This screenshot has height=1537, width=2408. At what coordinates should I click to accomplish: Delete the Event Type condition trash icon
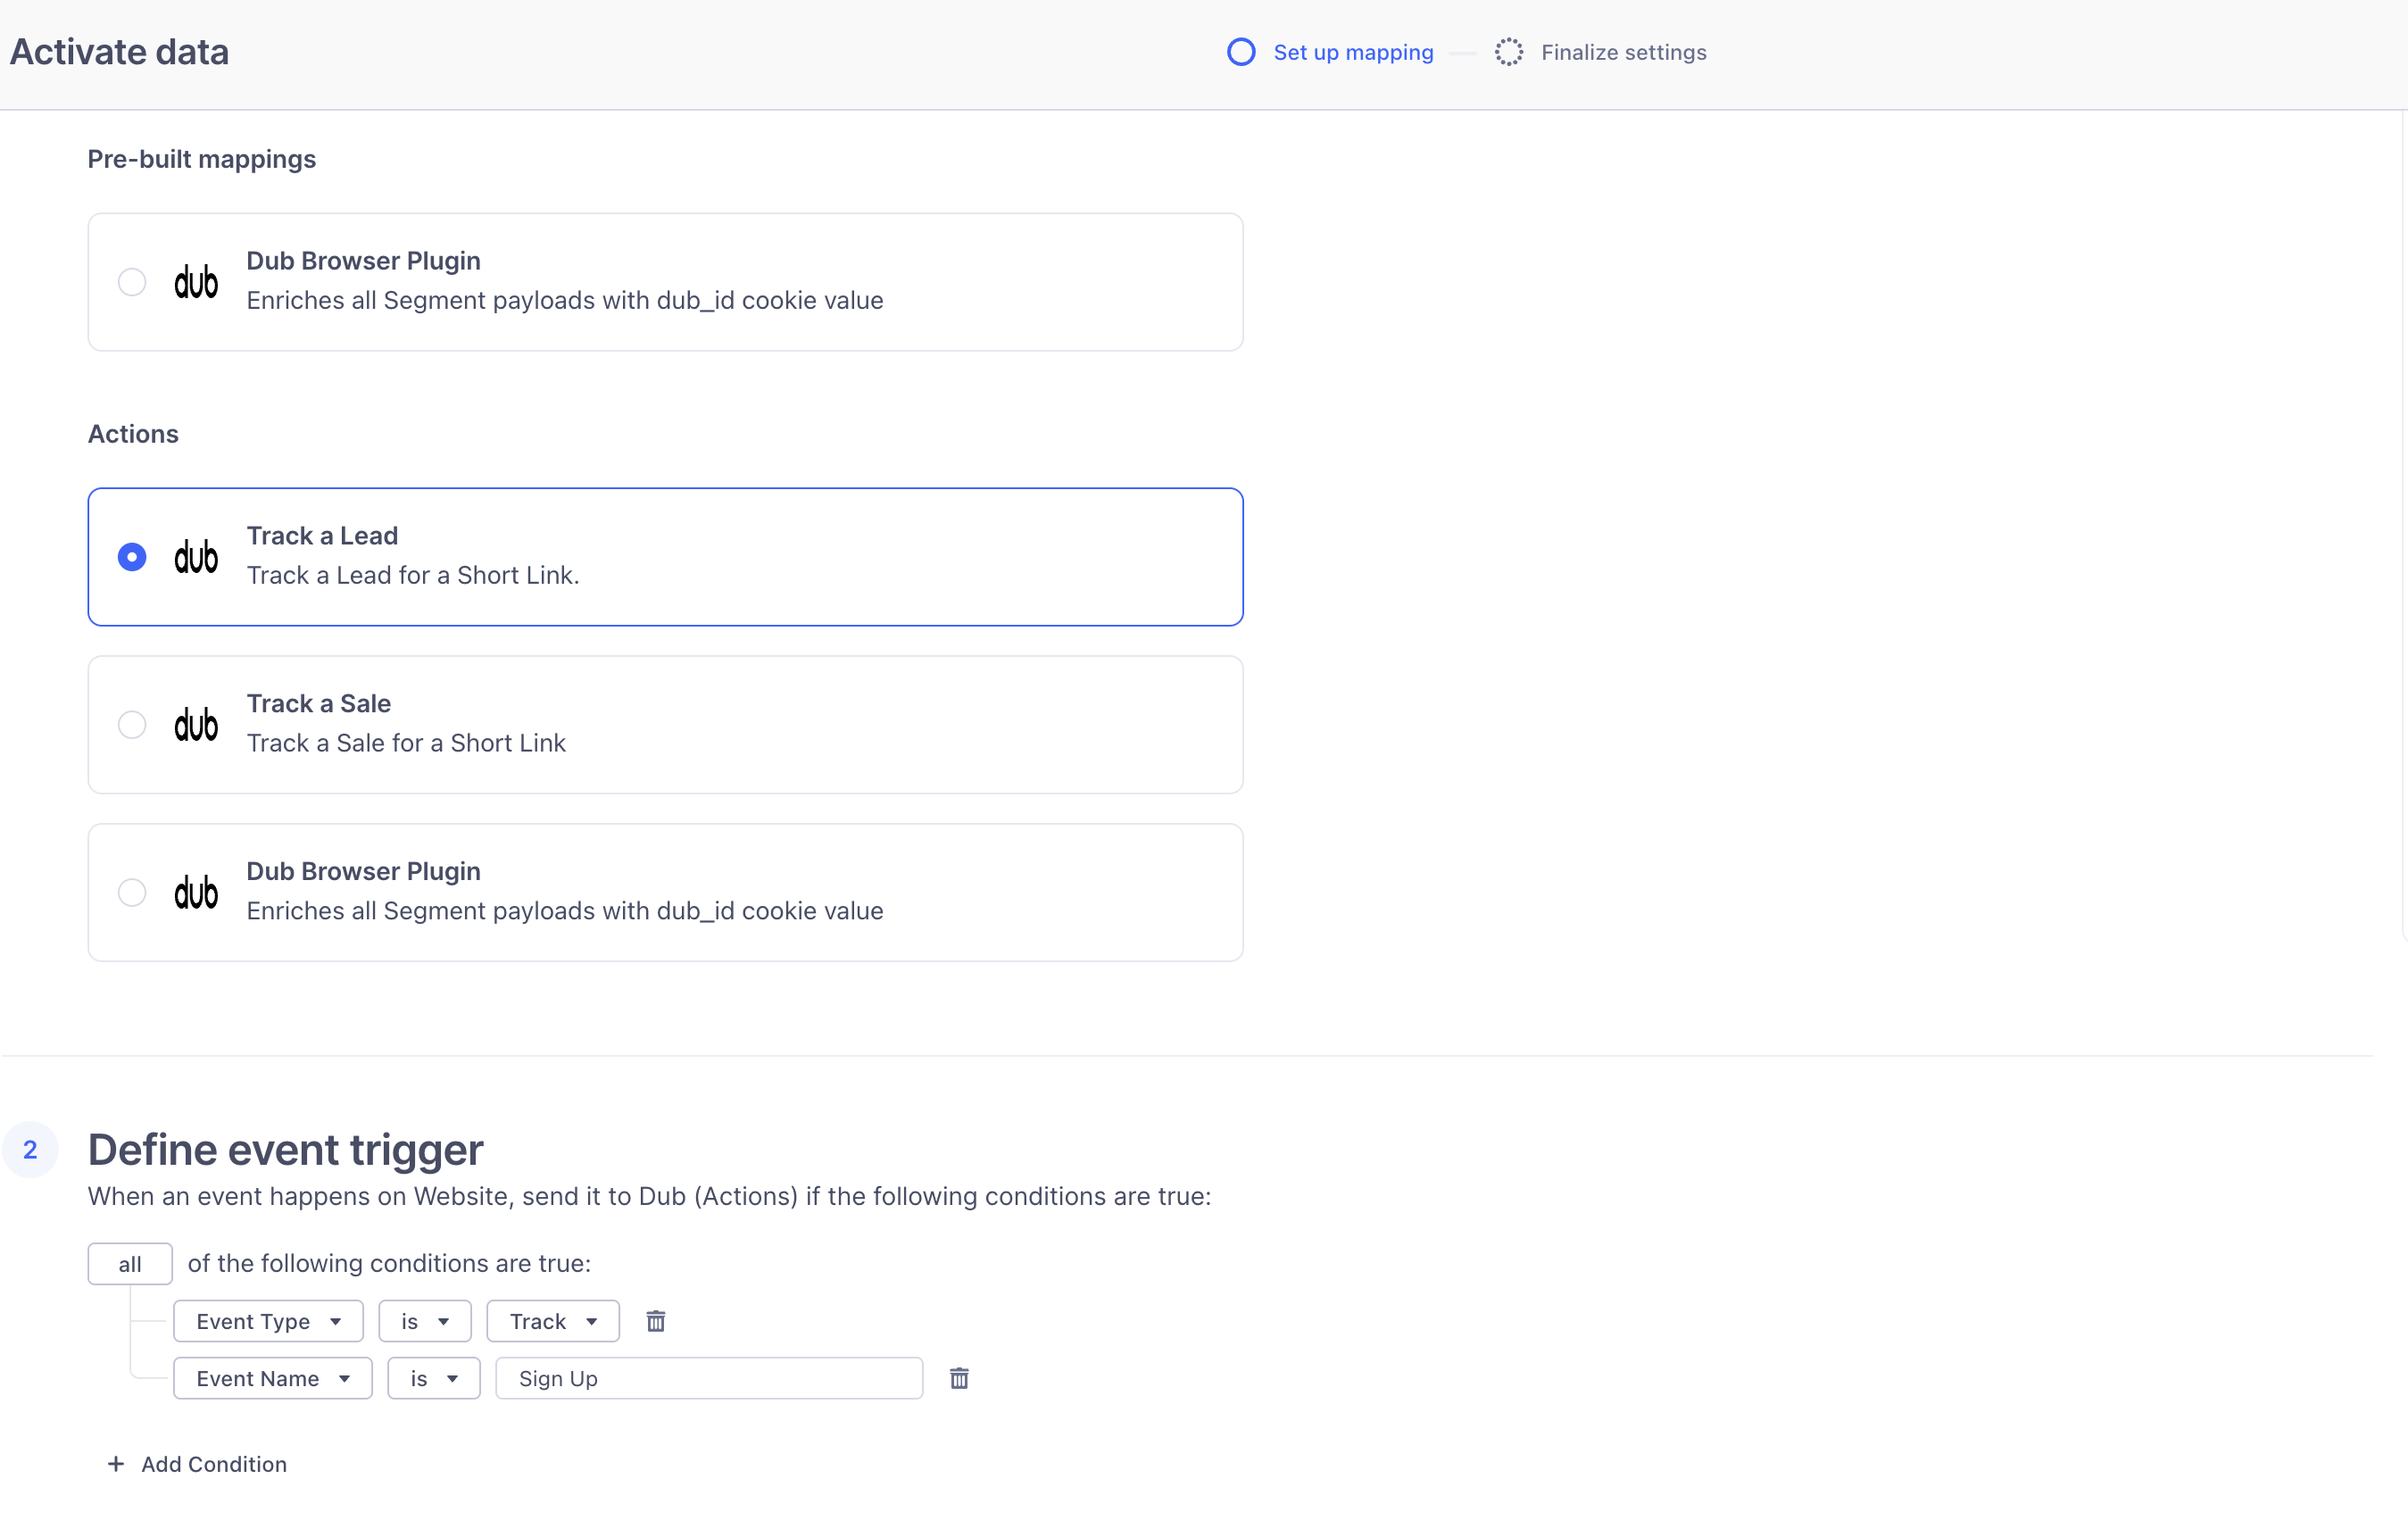coord(655,1321)
